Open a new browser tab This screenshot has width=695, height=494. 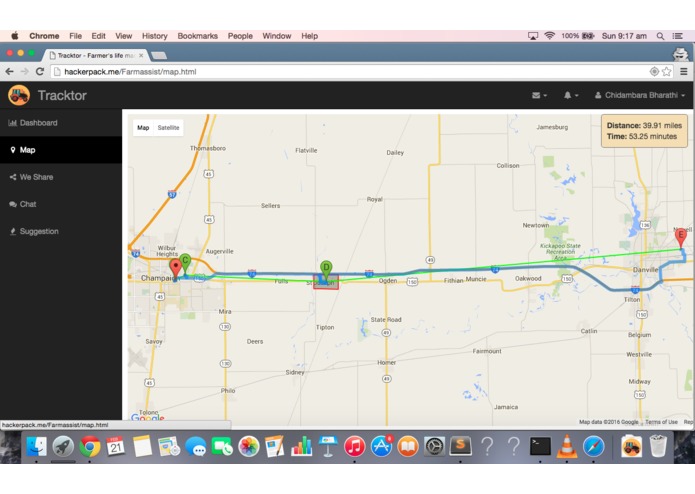click(159, 55)
